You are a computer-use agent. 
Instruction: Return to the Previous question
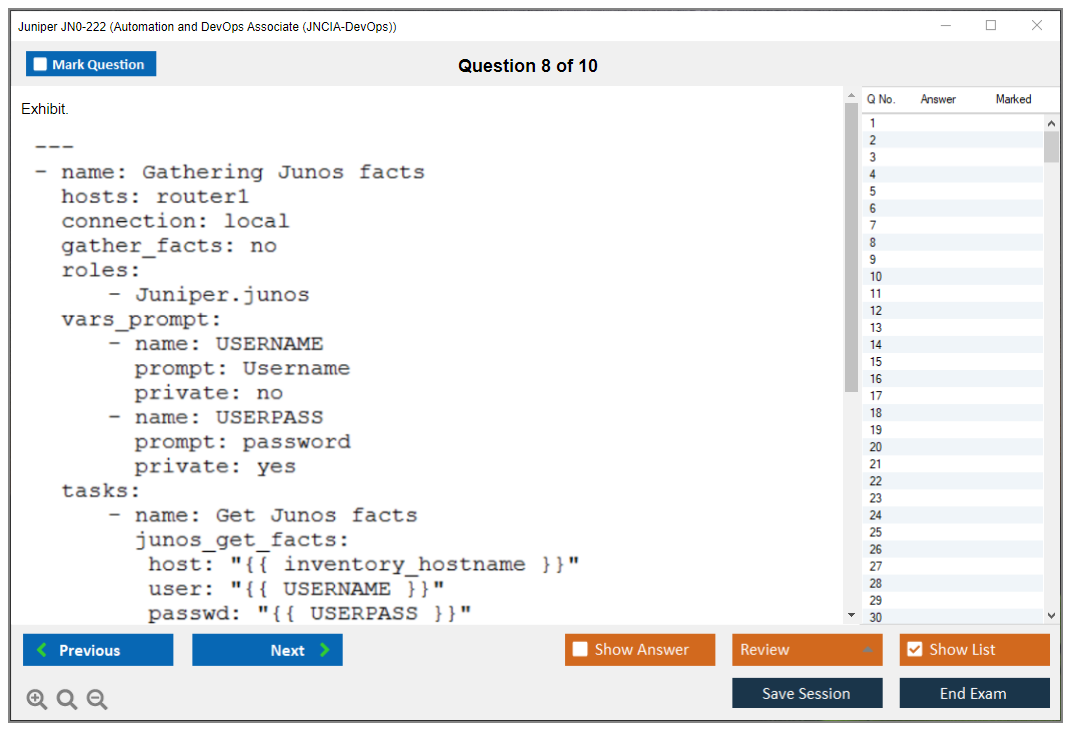pyautogui.click(x=98, y=650)
